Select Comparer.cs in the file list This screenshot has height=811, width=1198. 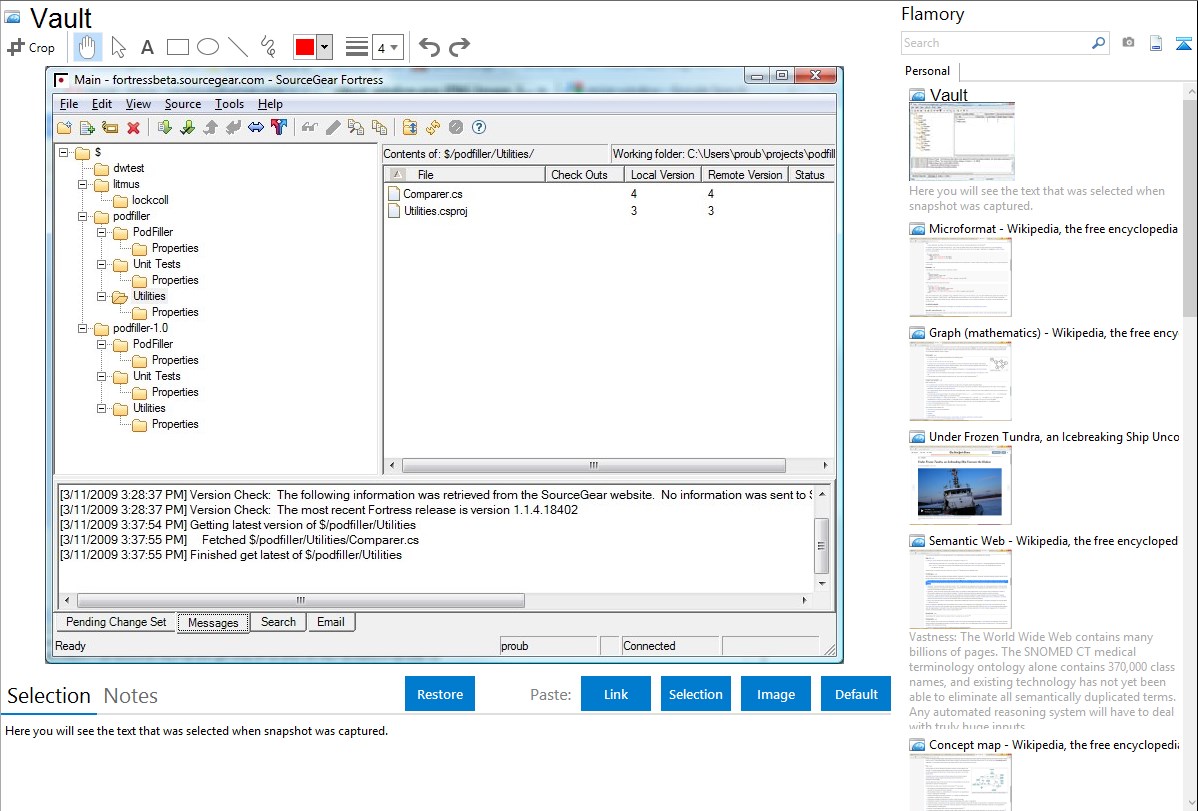[432, 194]
